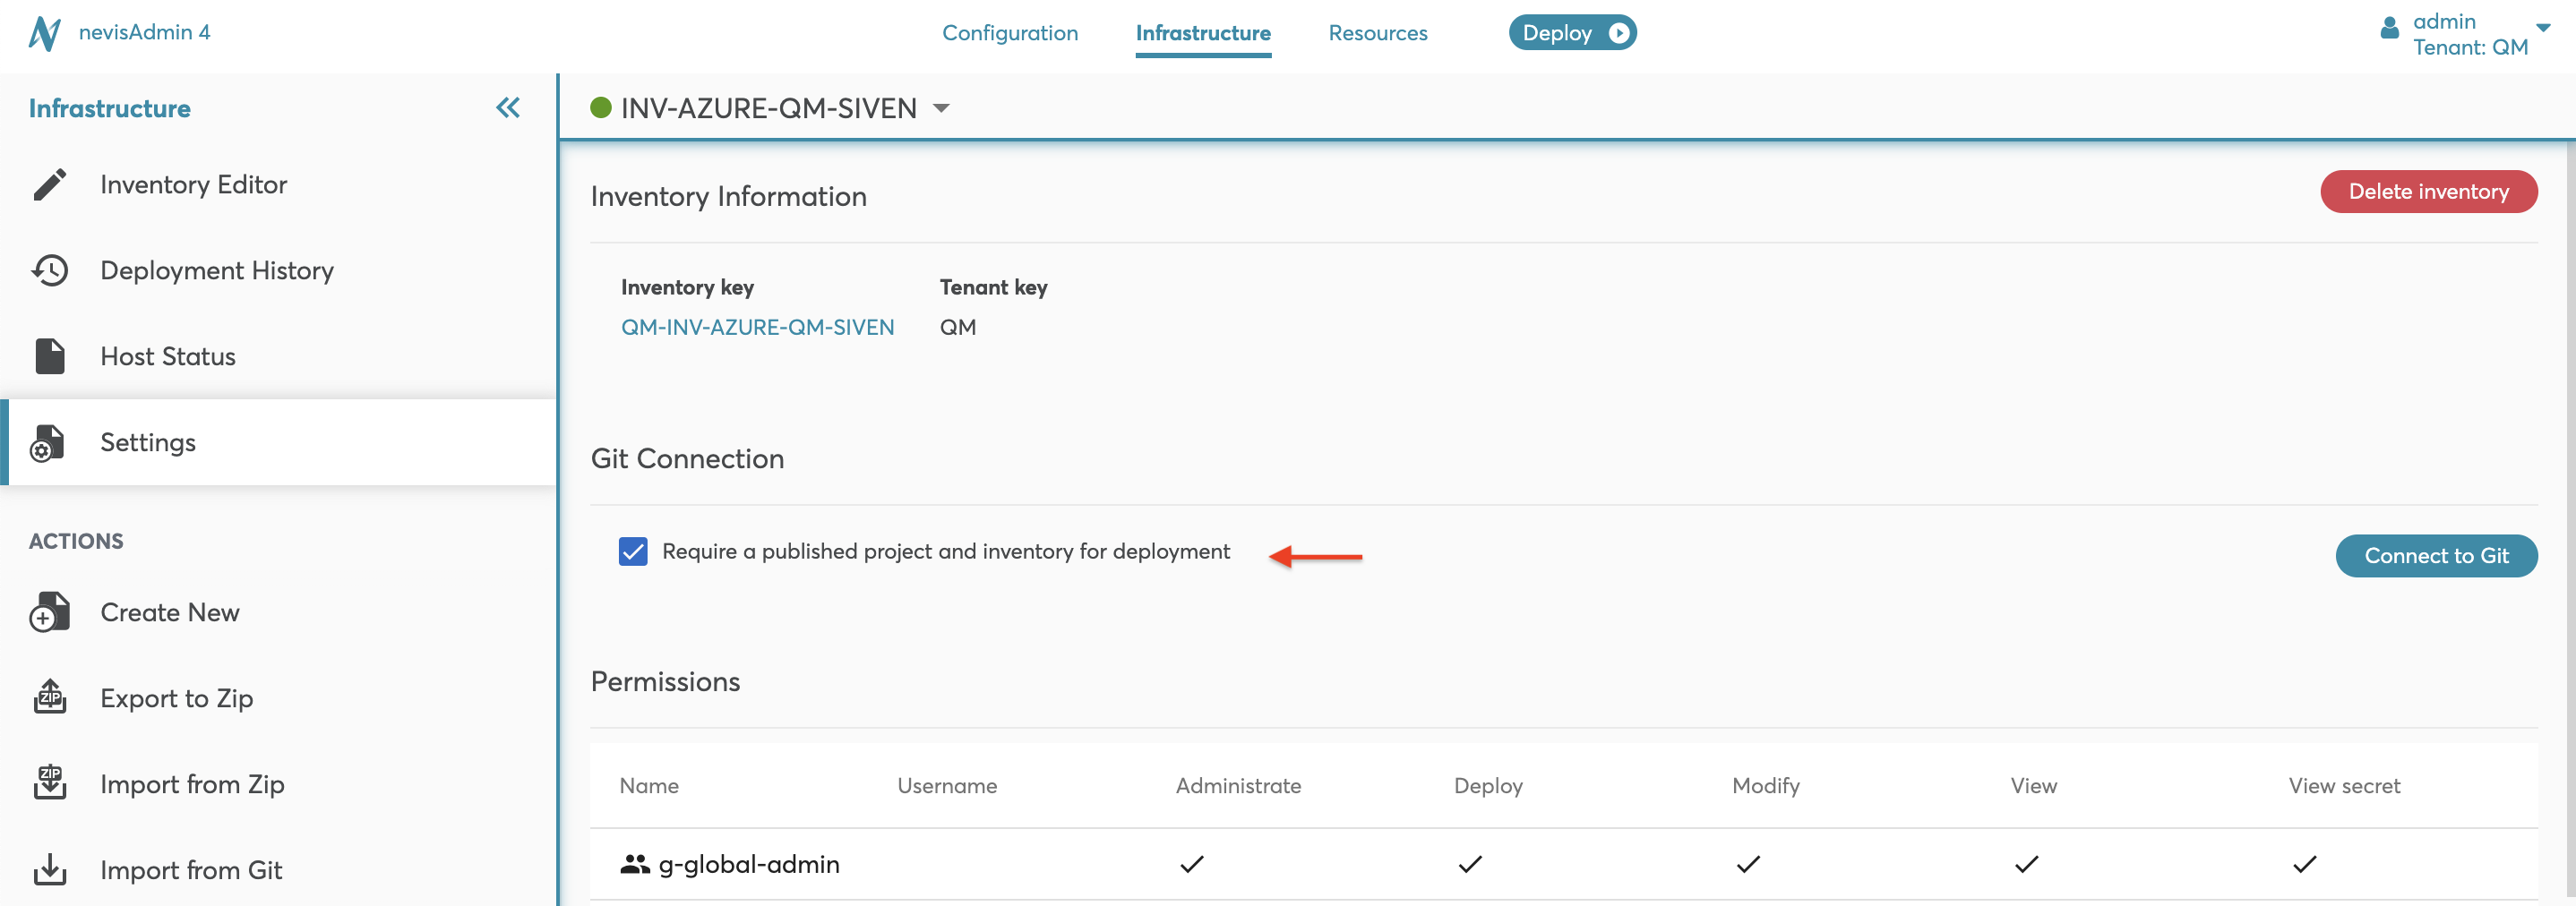Click the Deployment History clock icon
2576x906 pixels.
tap(50, 271)
